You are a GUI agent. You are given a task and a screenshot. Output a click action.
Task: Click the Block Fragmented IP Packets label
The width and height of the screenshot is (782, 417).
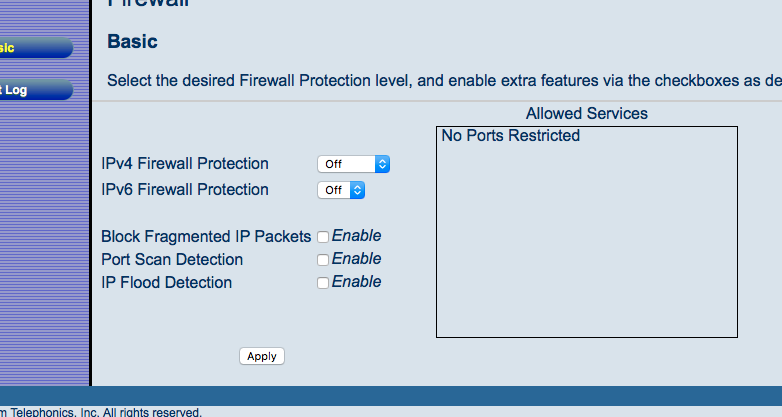(x=206, y=237)
